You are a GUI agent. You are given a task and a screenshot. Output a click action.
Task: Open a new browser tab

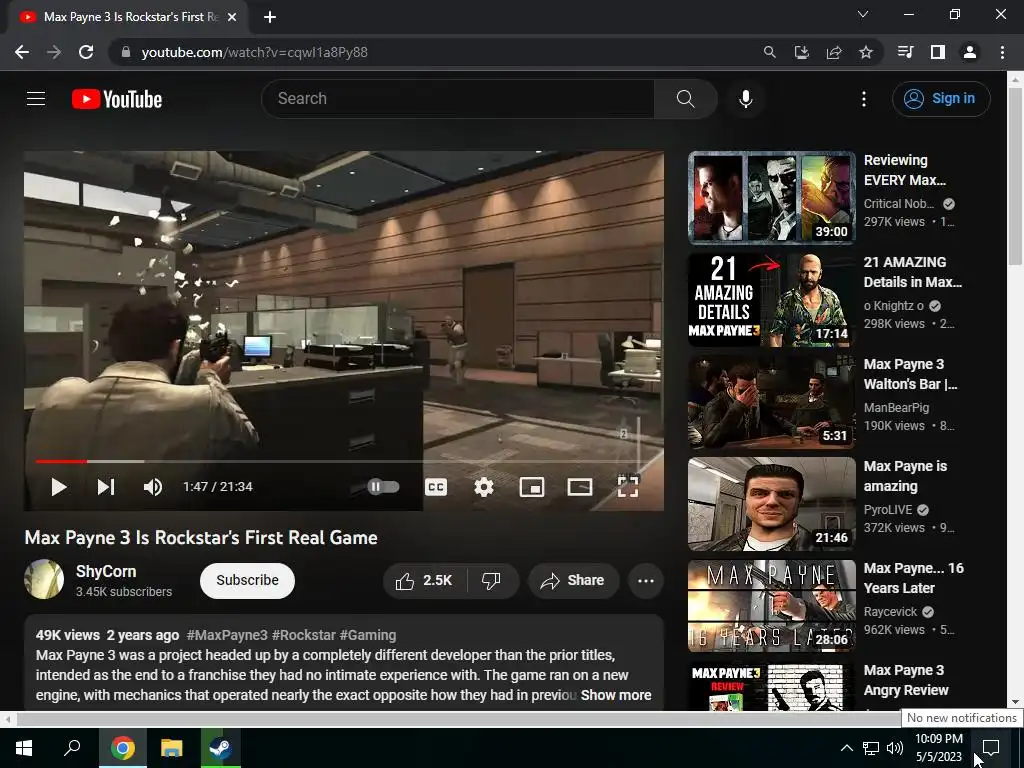coord(270,17)
